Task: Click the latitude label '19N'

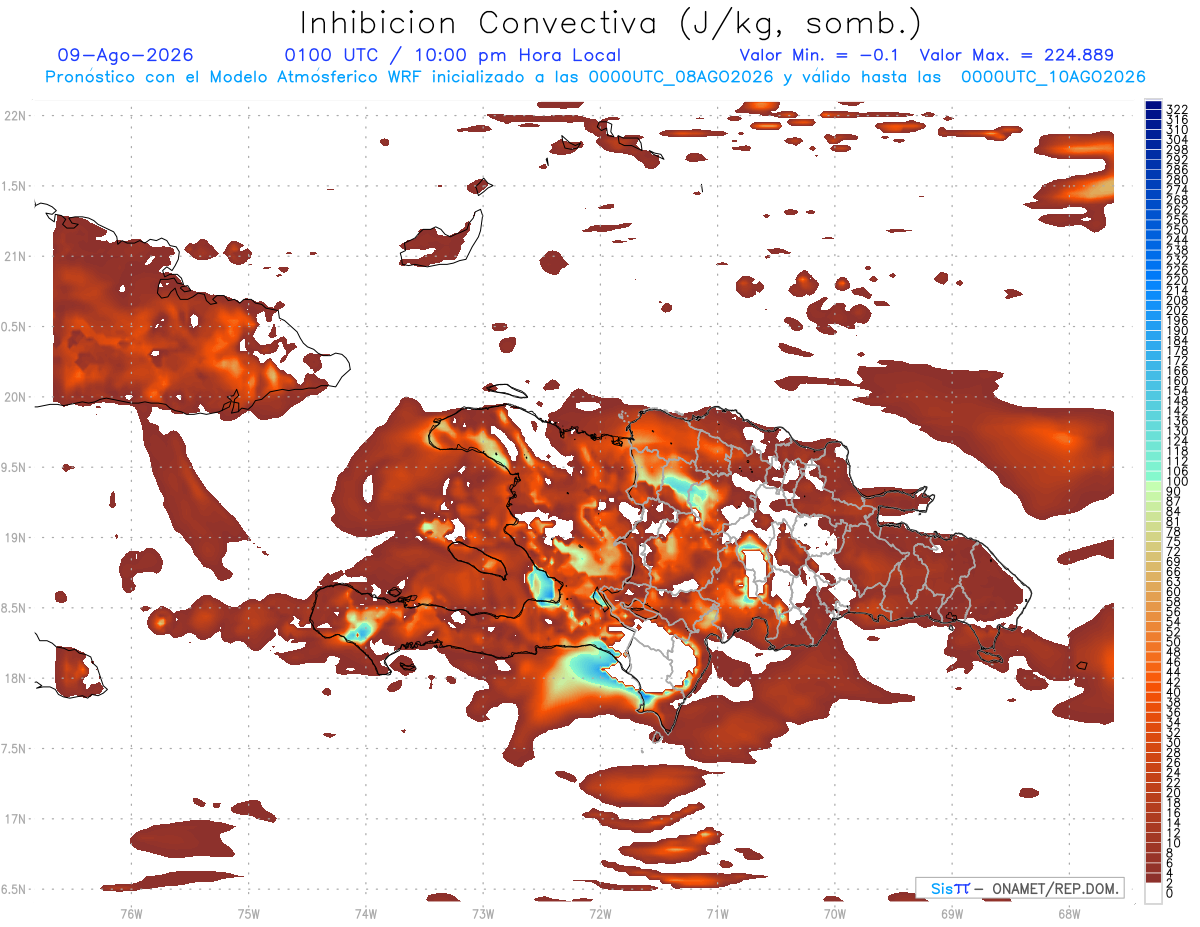Action: coord(14,538)
